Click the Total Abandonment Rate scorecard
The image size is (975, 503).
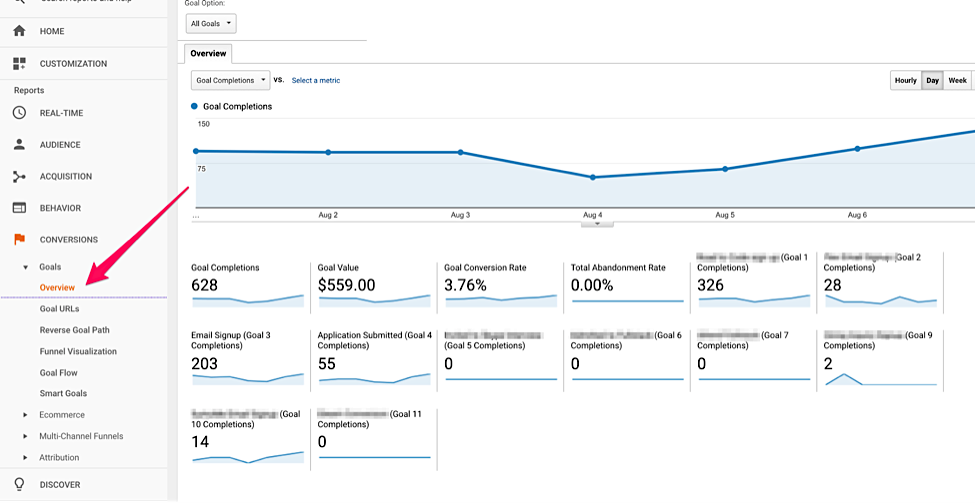[x=628, y=285]
